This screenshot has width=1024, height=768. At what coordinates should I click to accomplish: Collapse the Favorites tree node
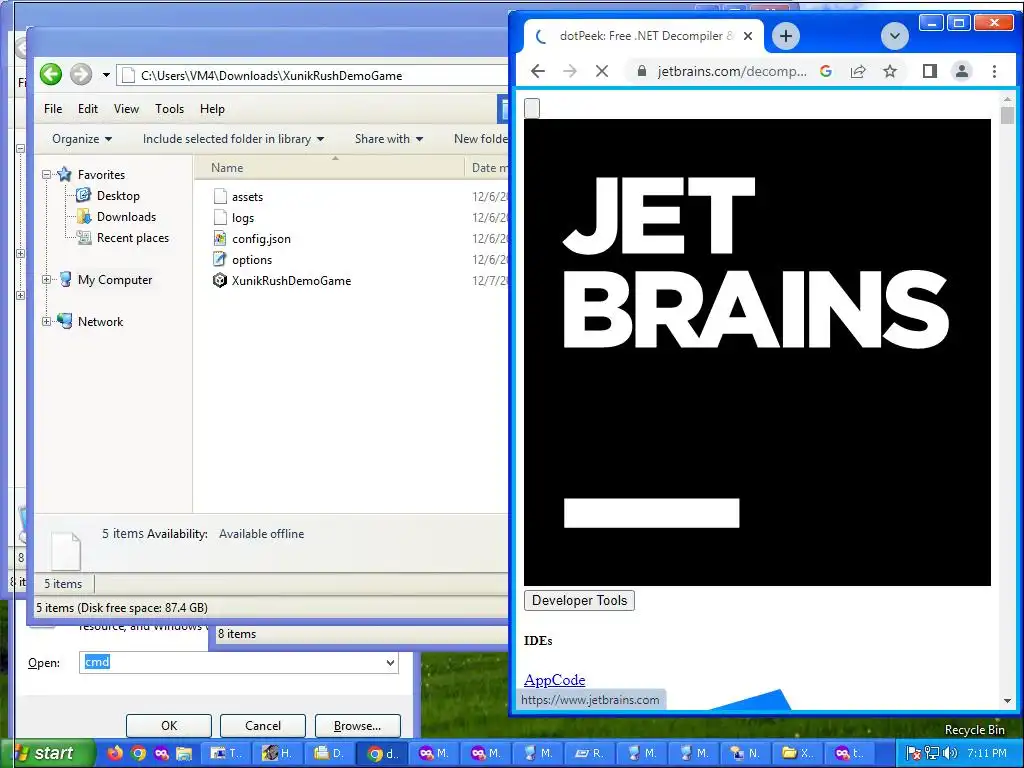[x=46, y=174]
